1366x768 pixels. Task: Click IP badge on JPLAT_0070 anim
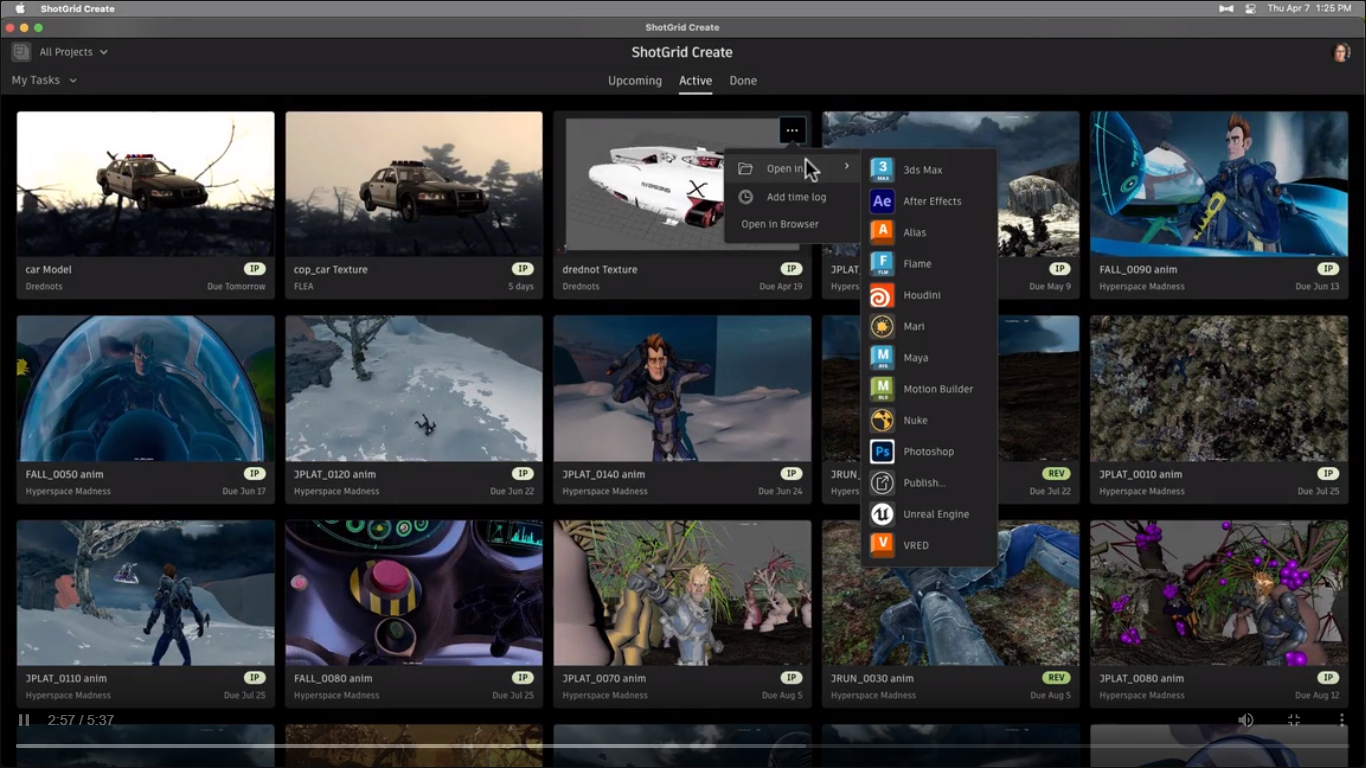[x=791, y=678]
